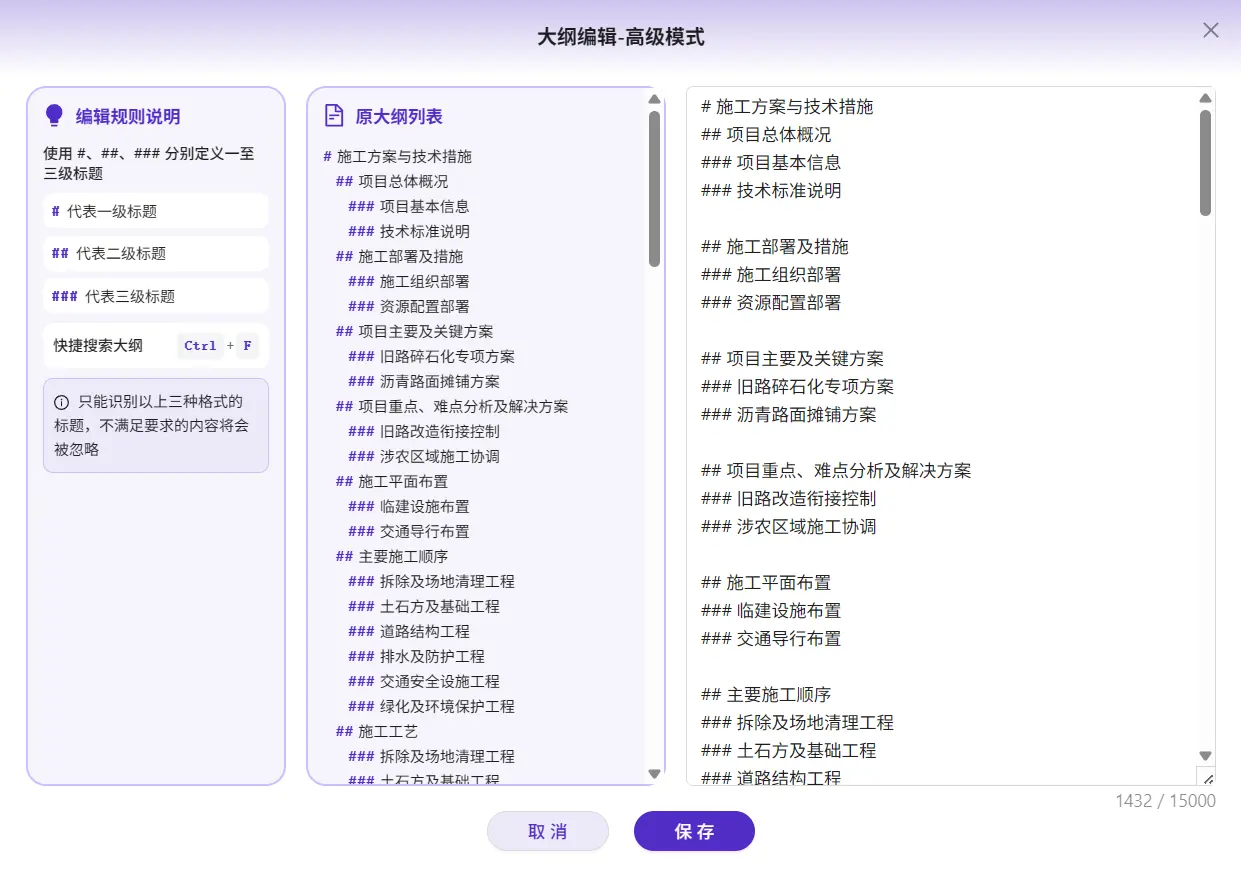Place cursor on '# 施工方案与技术措施' editor line
The height and width of the screenshot is (870, 1241).
coord(788,106)
